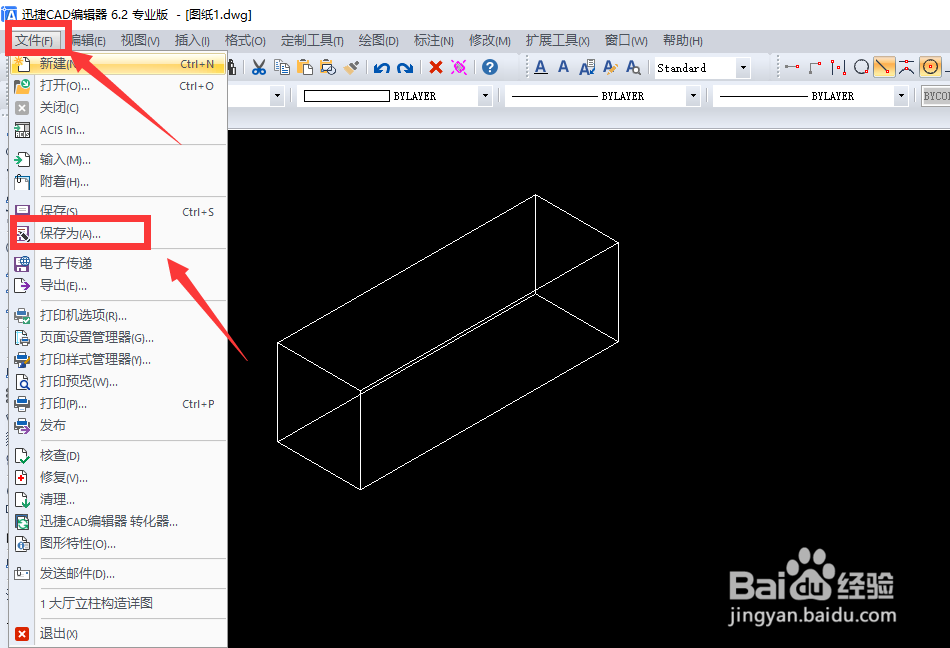This screenshot has width=950, height=648.
Task: Toggle the highlighted circle-target snap icon
Action: click(931, 67)
